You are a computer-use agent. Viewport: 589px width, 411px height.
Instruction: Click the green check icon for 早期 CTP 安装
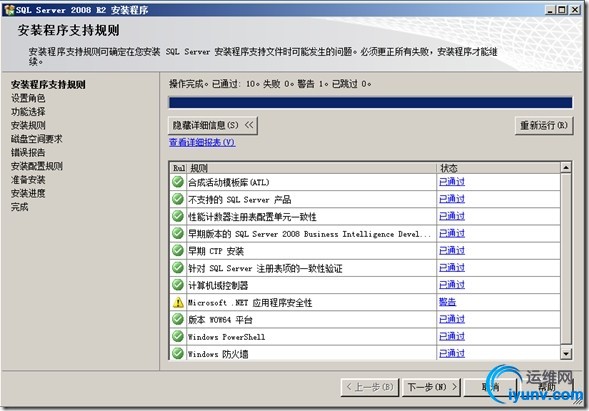[x=178, y=250]
